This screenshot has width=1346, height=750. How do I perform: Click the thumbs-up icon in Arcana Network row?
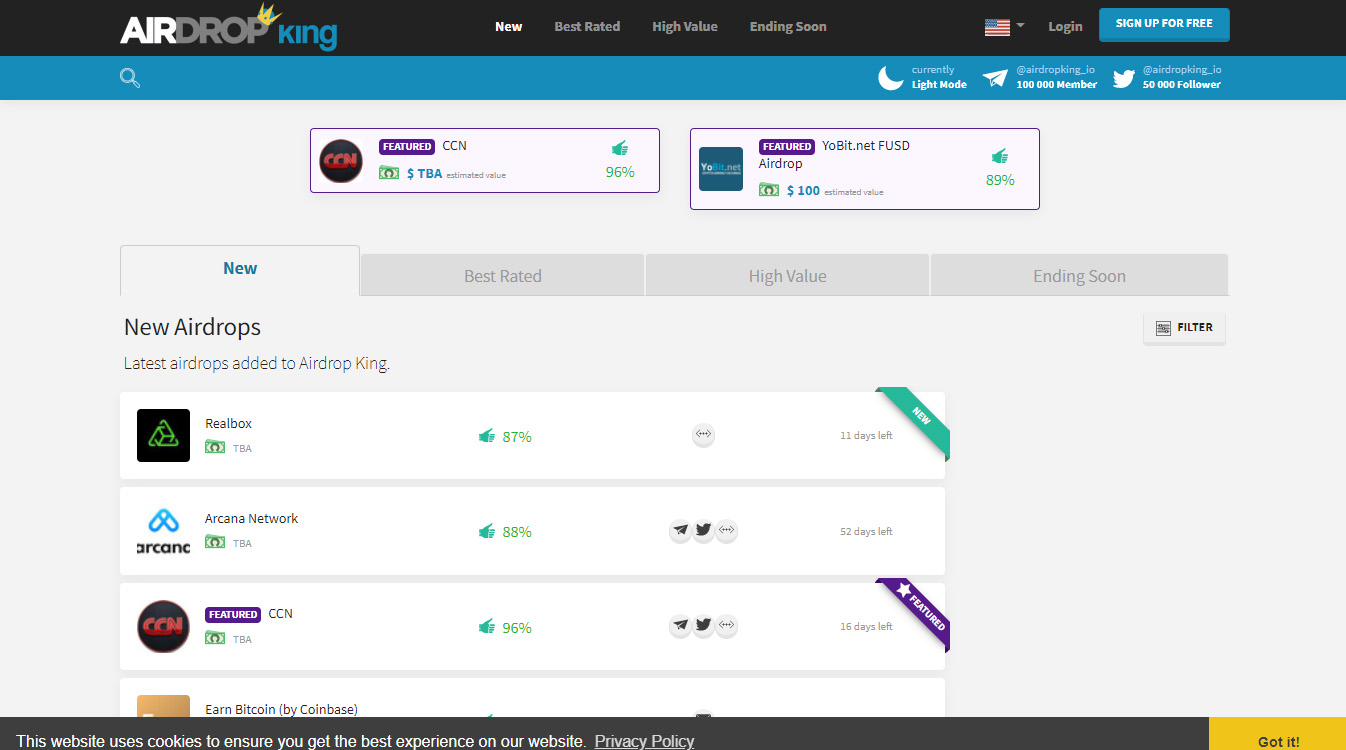(487, 531)
